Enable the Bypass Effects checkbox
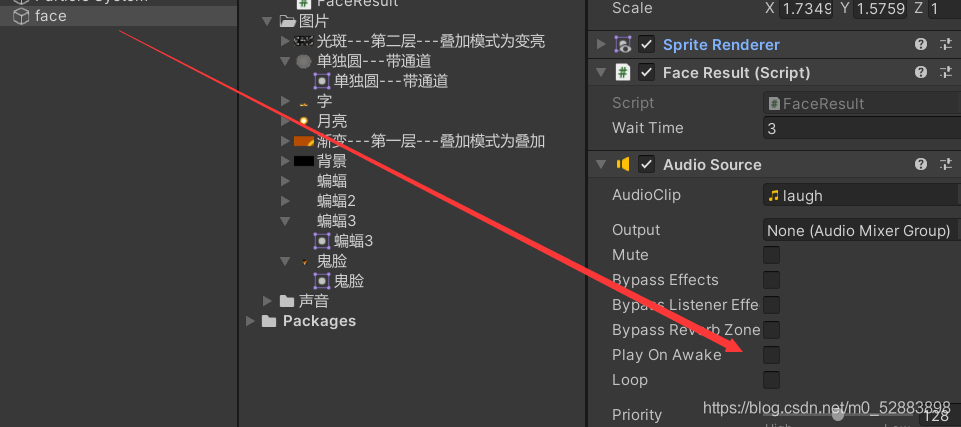This screenshot has width=961, height=427. coord(771,280)
